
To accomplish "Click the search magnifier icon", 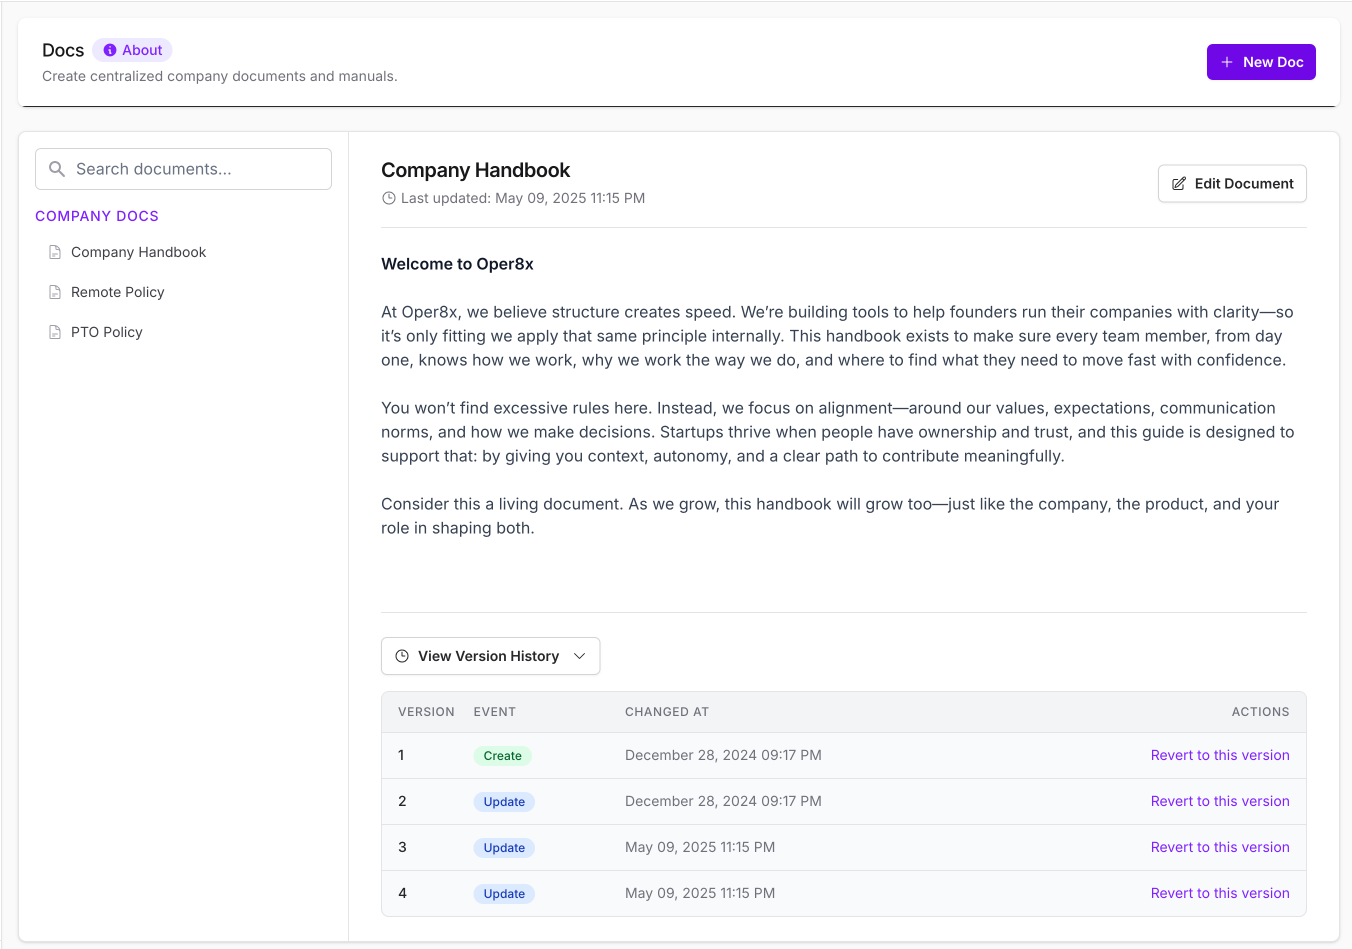I will [x=57, y=169].
